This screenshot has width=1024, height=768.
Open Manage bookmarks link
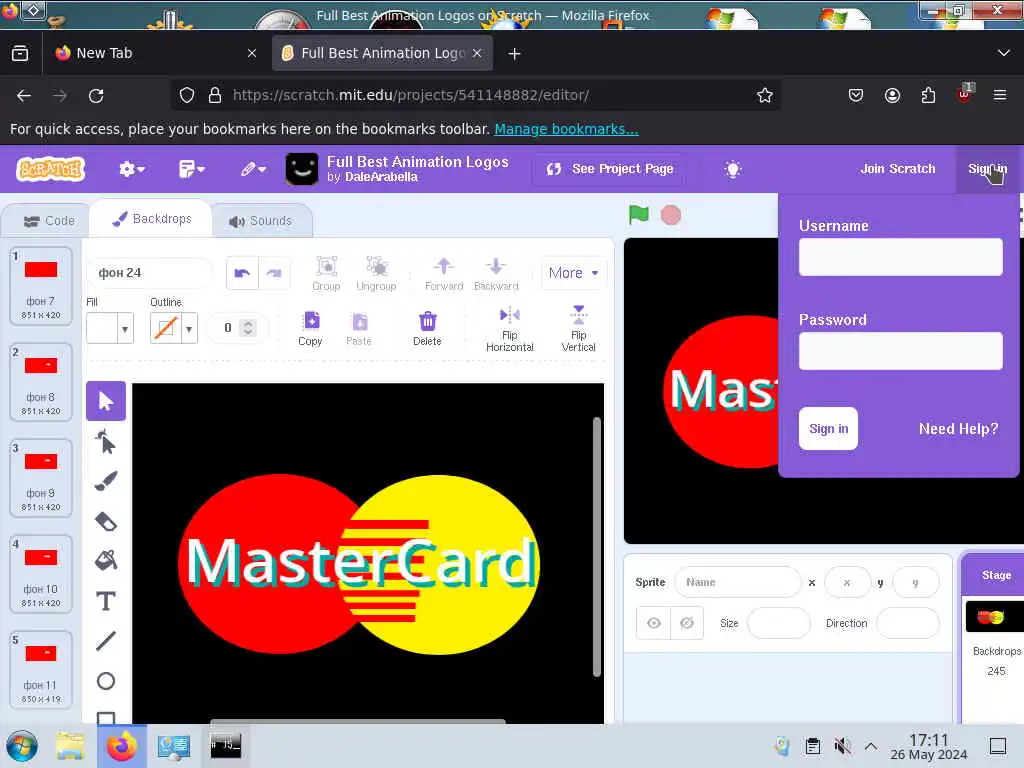click(x=566, y=129)
